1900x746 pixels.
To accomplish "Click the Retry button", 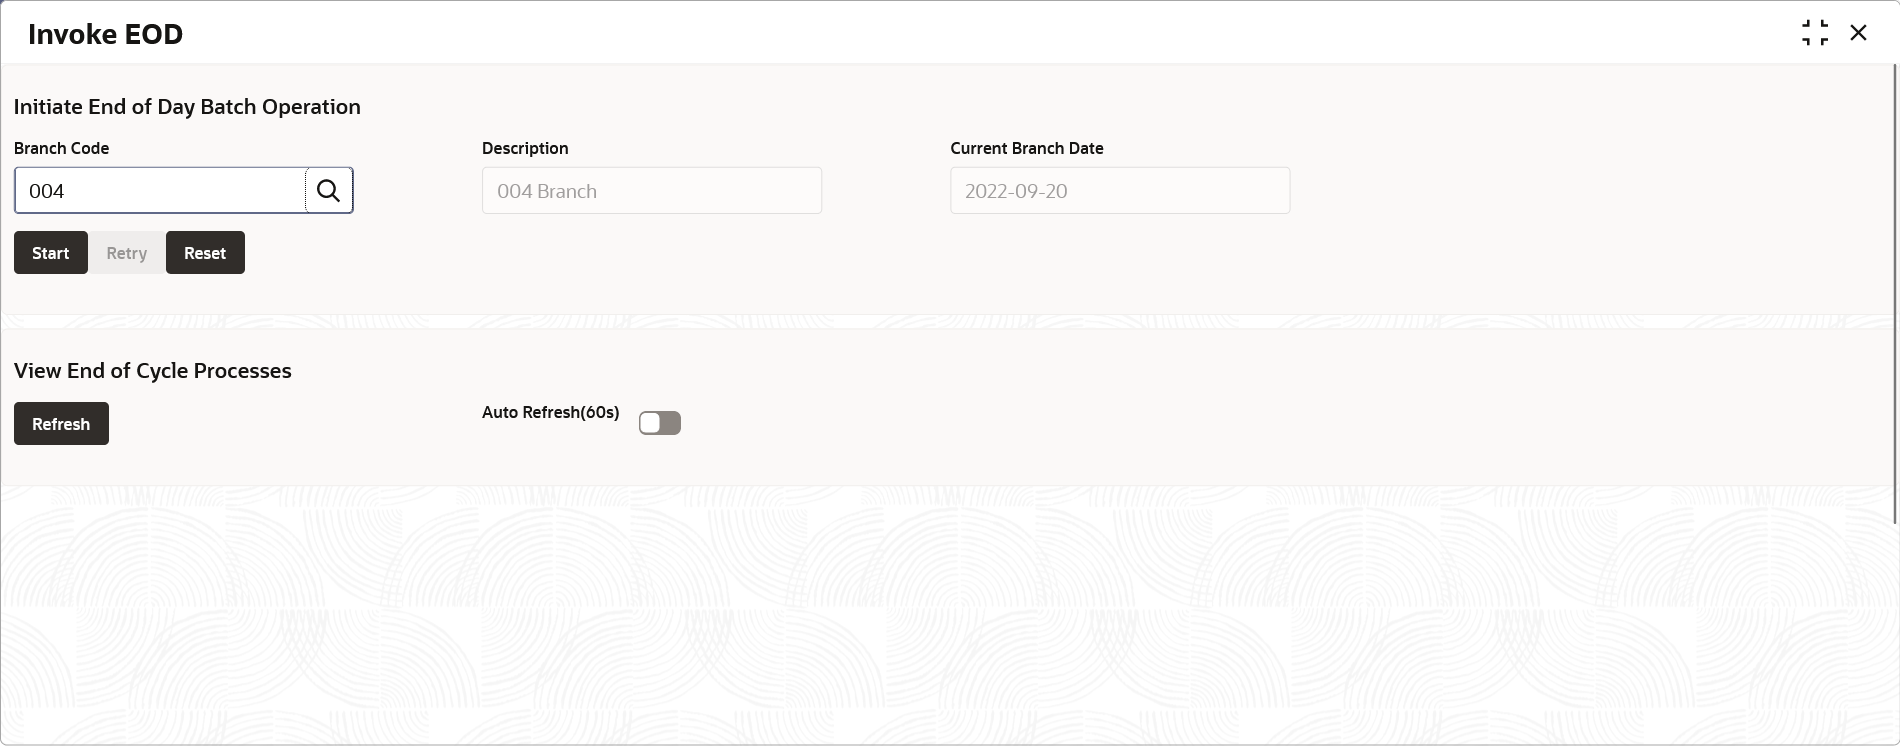I will pos(127,252).
